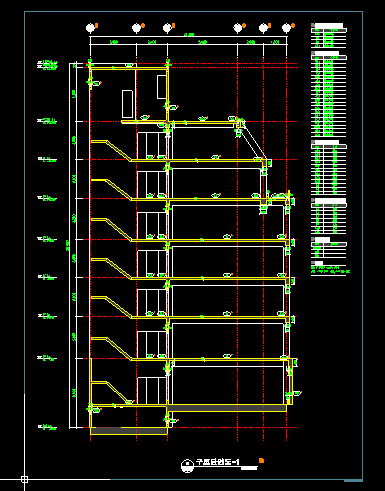The image size is (385, 491).
Task: Select the longest green schedule table
Action: click(x=329, y=96)
